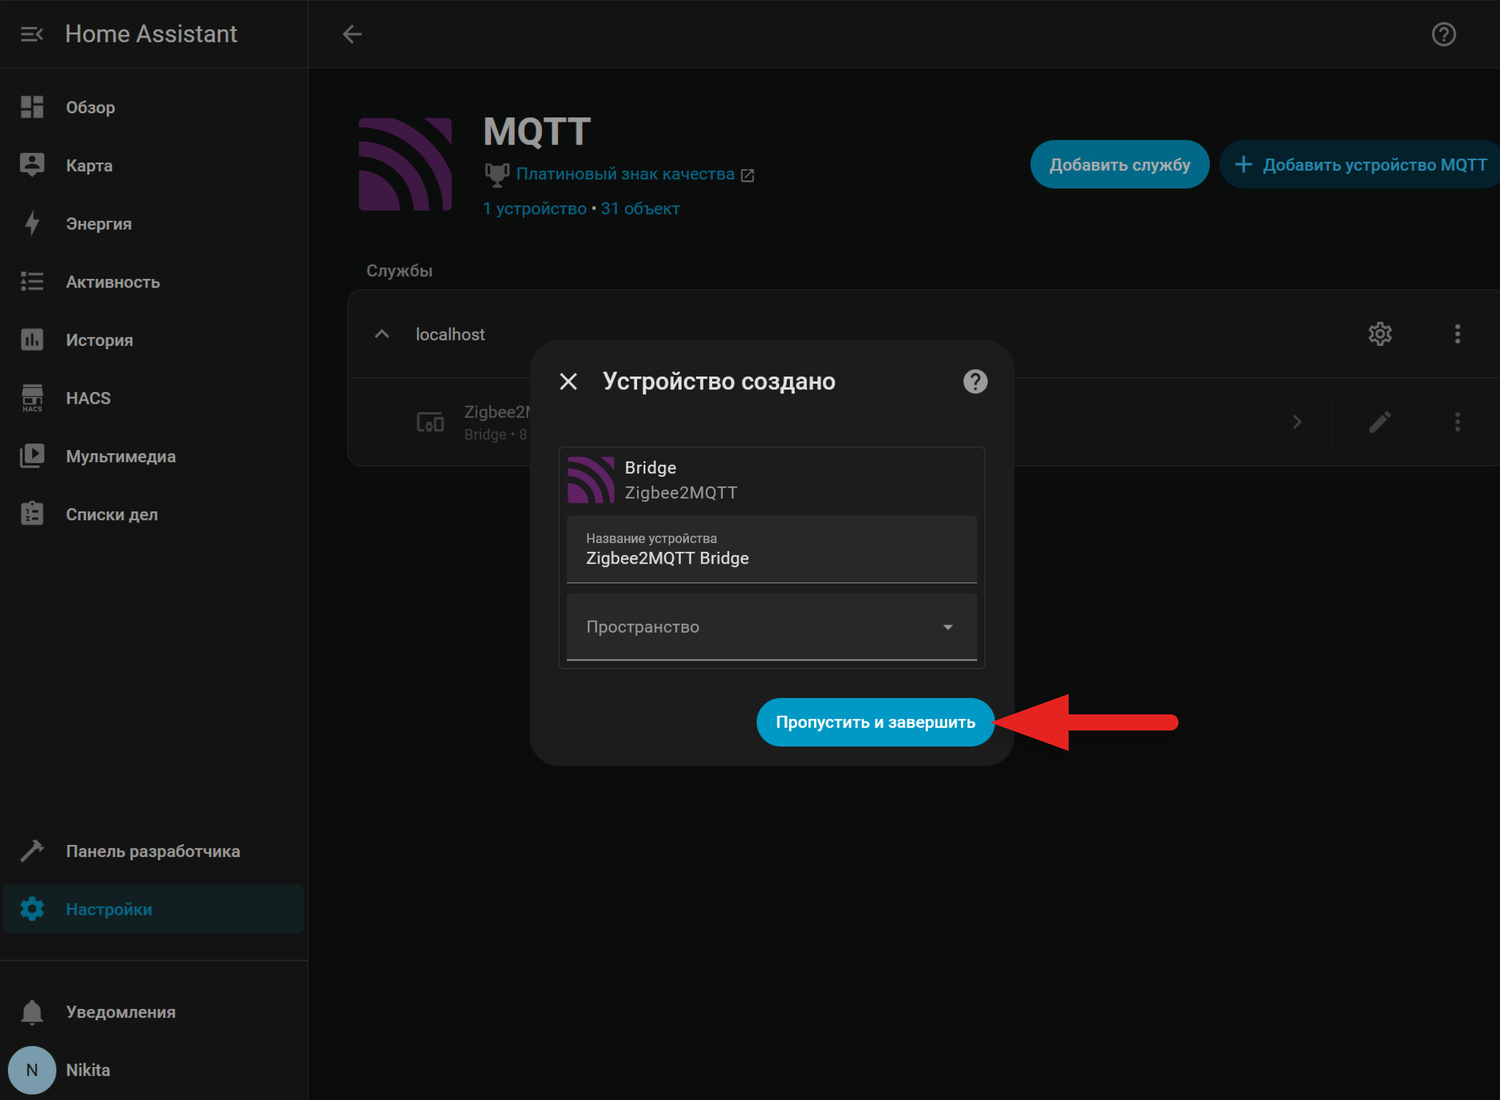Open Панель разработчика
The width and height of the screenshot is (1500, 1100).
click(154, 851)
